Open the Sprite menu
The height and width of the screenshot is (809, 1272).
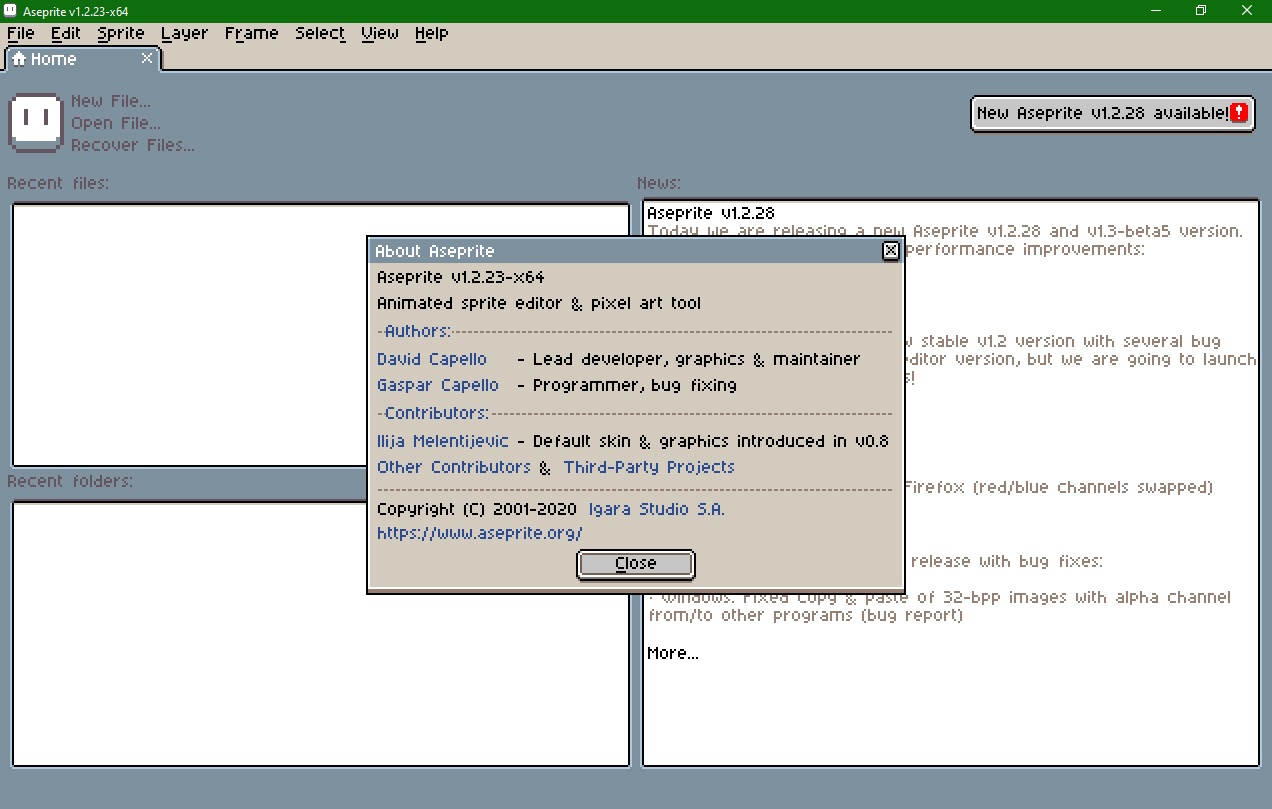point(121,33)
